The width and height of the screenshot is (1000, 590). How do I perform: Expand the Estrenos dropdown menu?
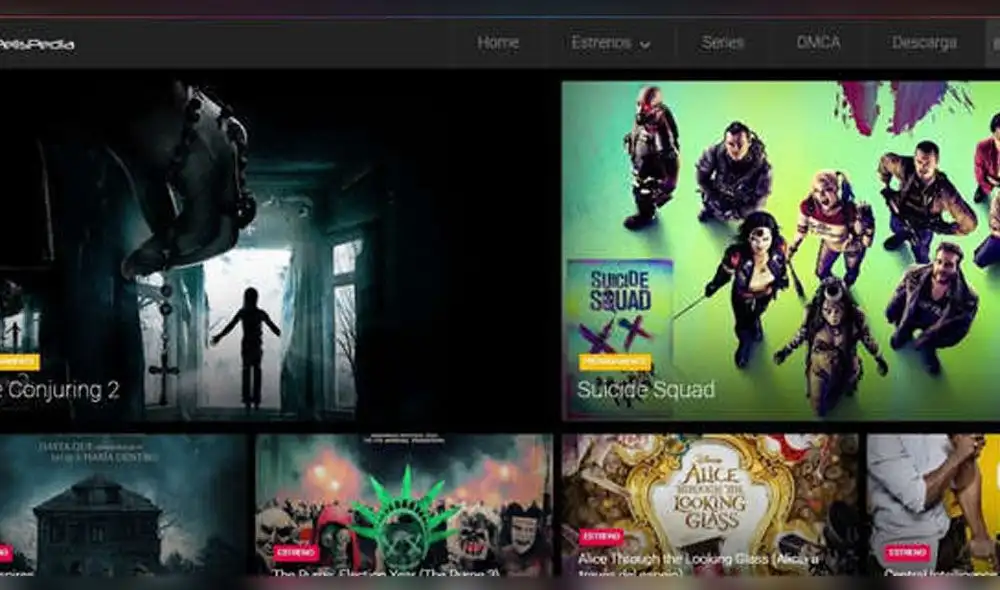[601, 43]
